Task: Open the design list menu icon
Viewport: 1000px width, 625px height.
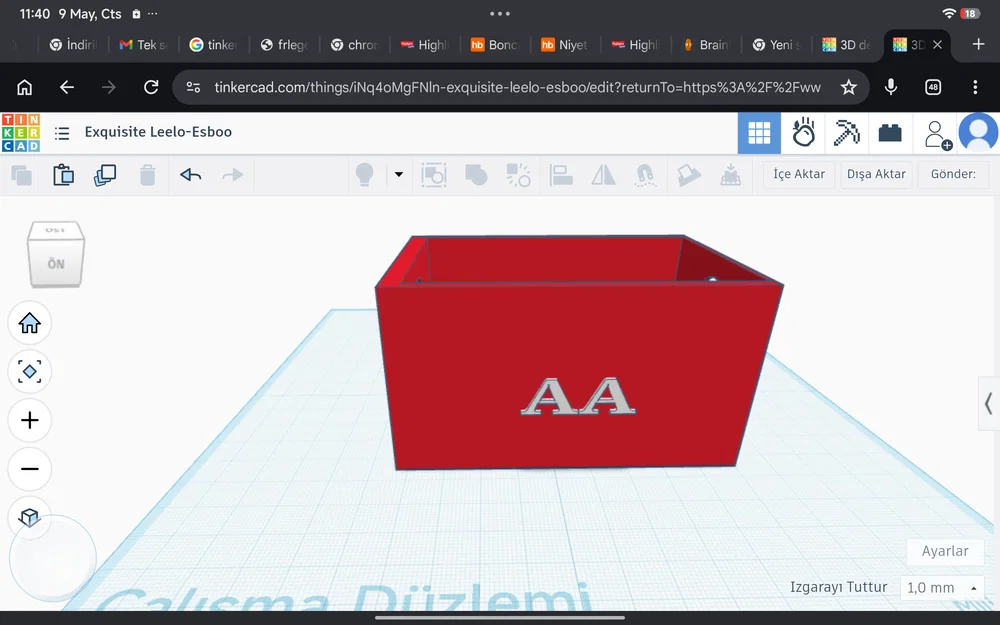Action: (x=62, y=133)
